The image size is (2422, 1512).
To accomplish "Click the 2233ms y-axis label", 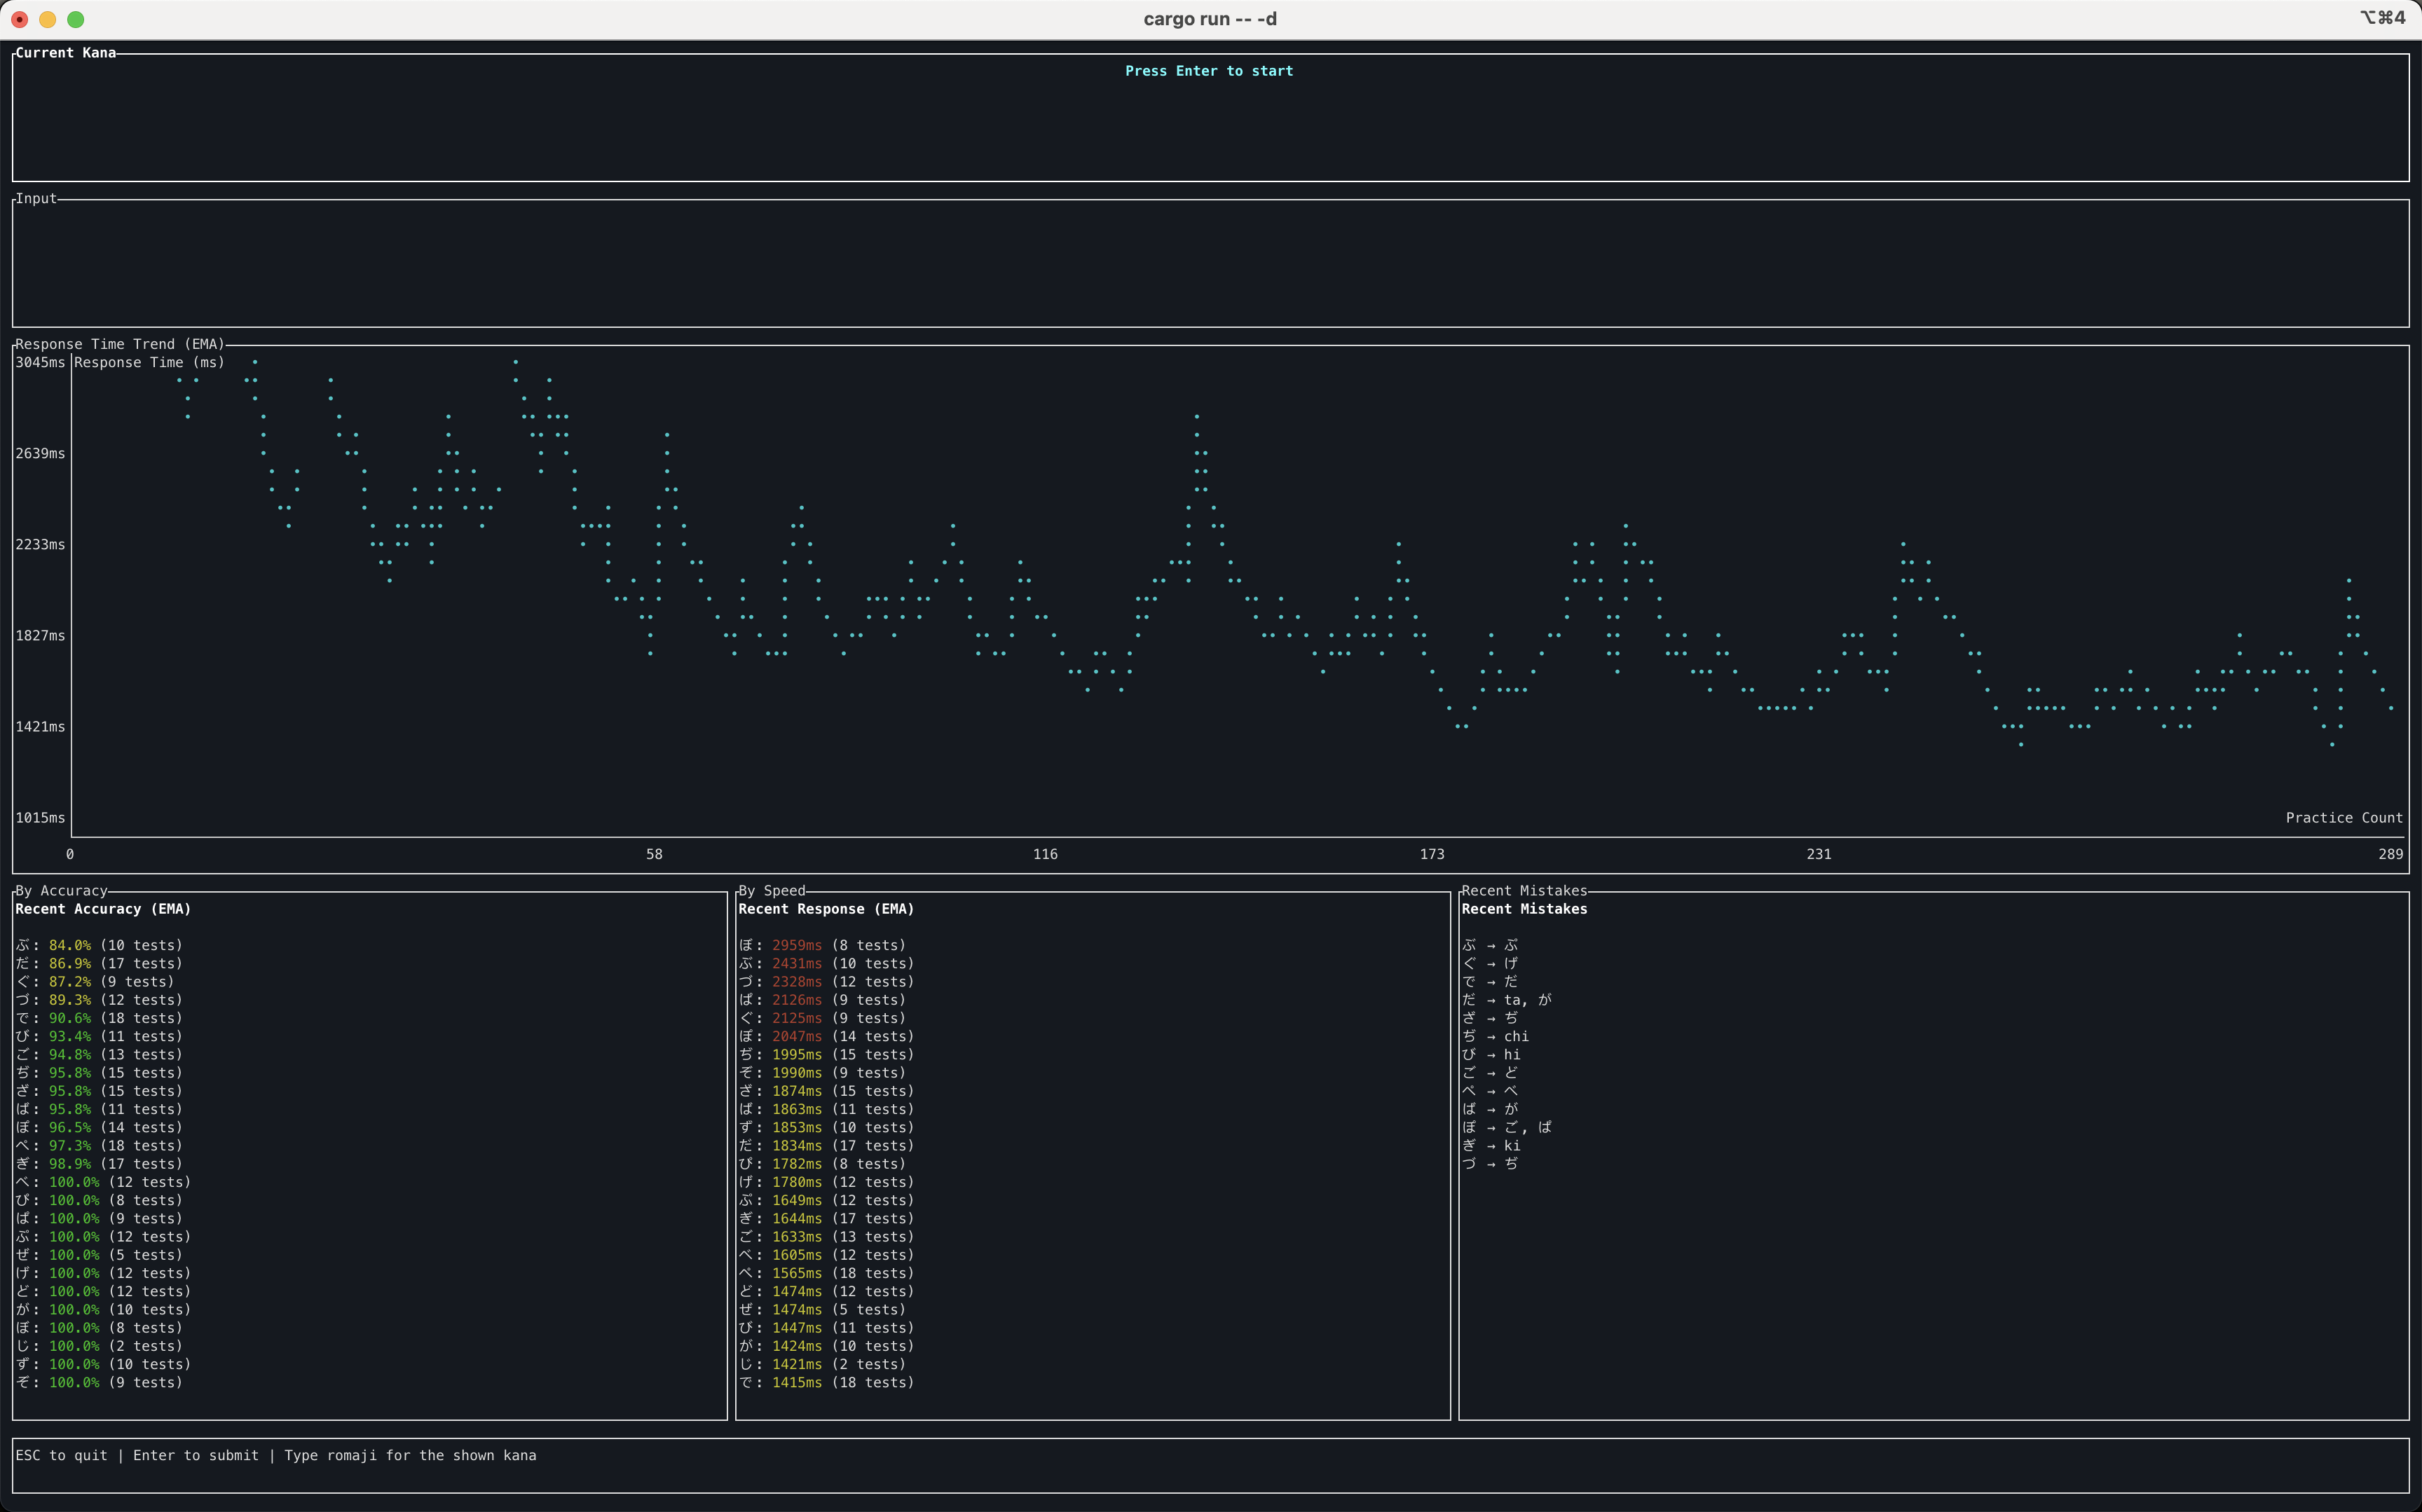I will [40, 544].
